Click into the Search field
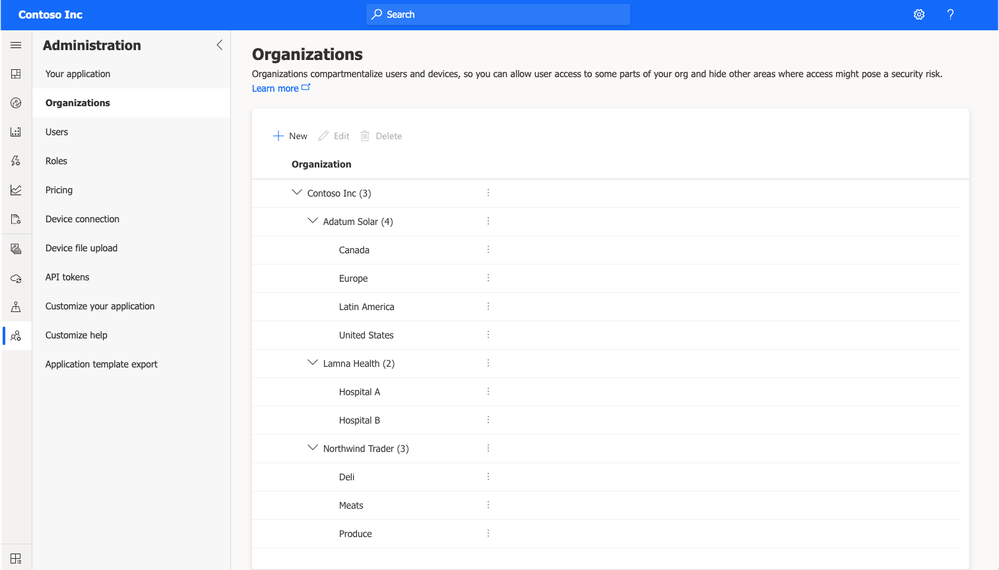The height and width of the screenshot is (570, 999). pyautogui.click(x=498, y=15)
